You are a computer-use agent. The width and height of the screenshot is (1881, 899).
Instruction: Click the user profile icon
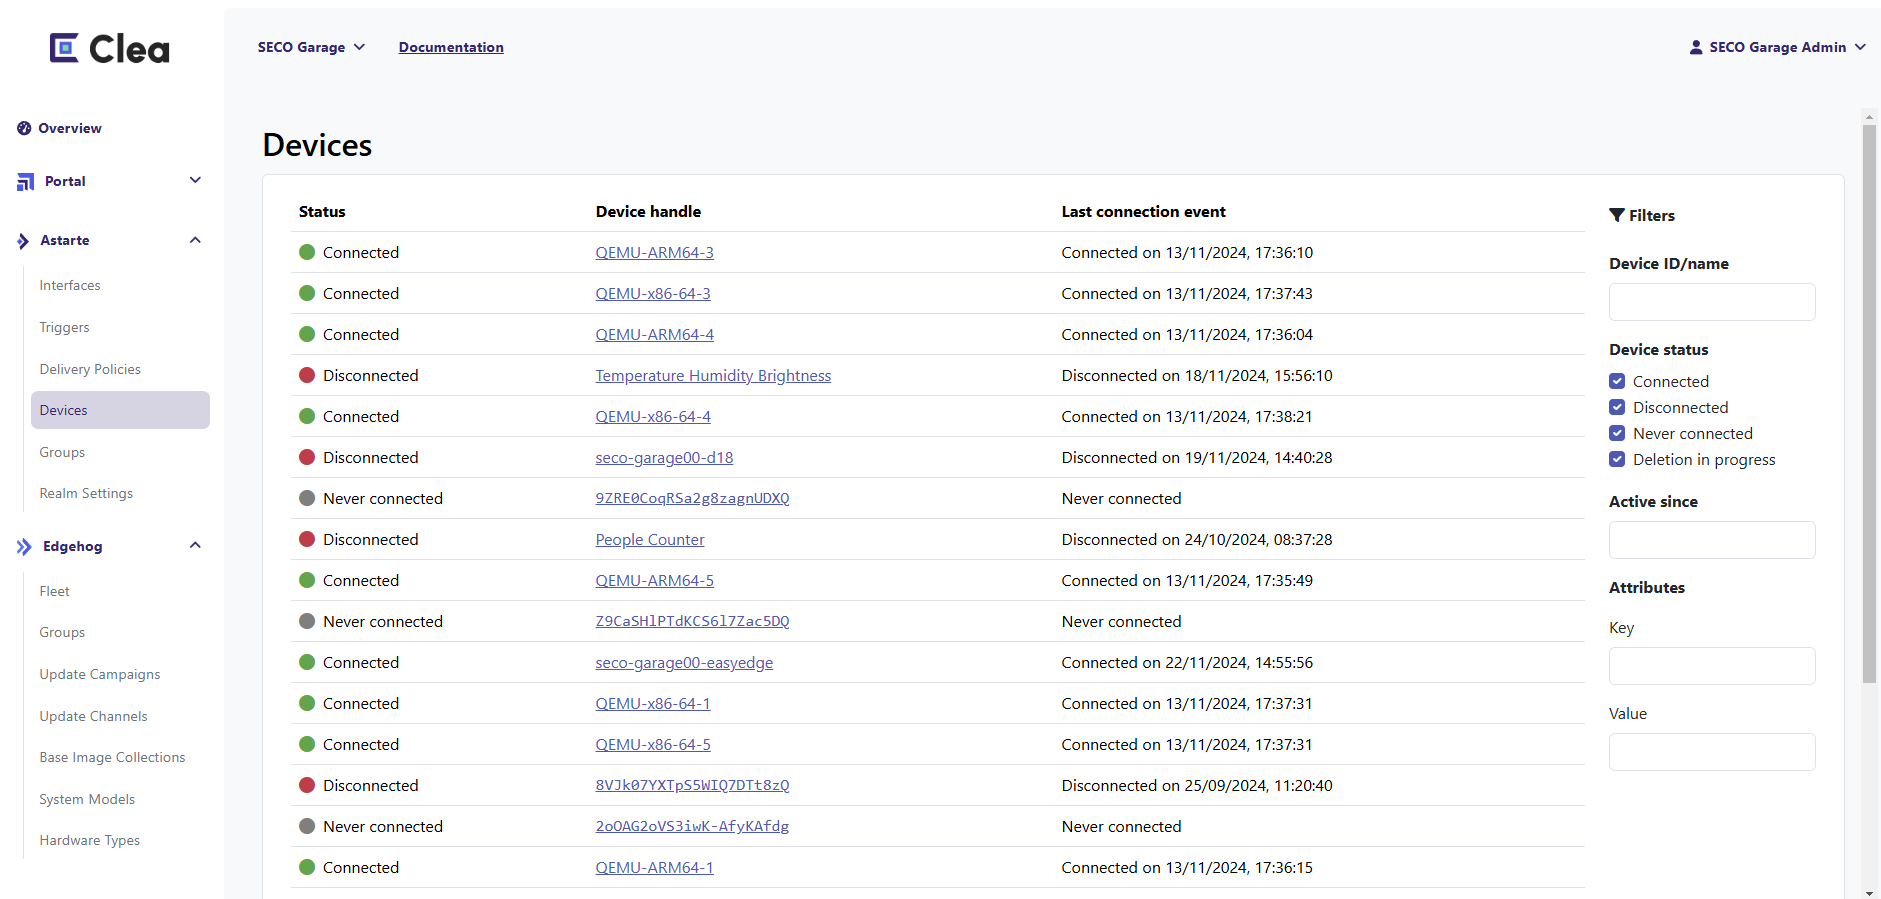[1695, 47]
